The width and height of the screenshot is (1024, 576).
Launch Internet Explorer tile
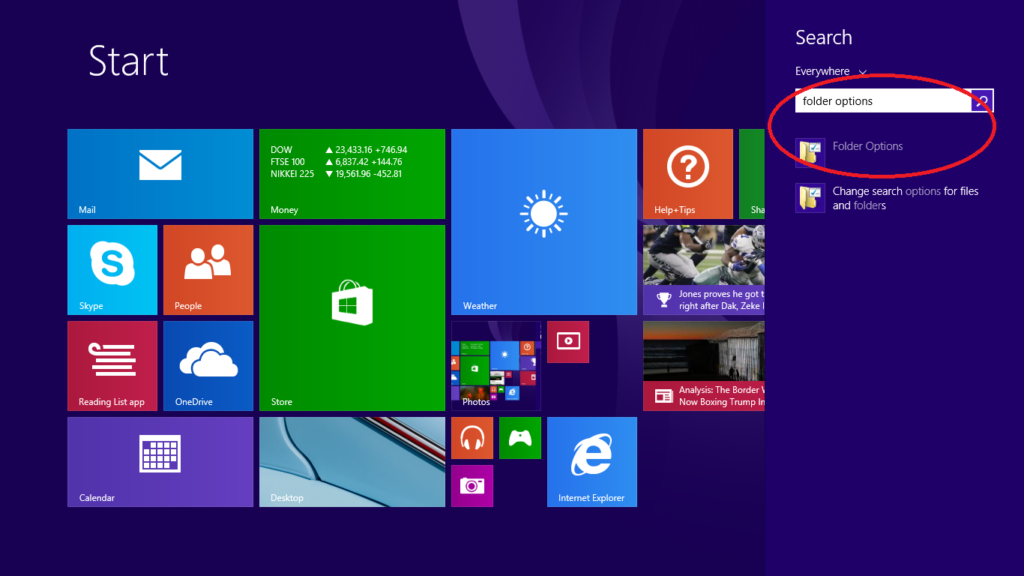[592, 462]
